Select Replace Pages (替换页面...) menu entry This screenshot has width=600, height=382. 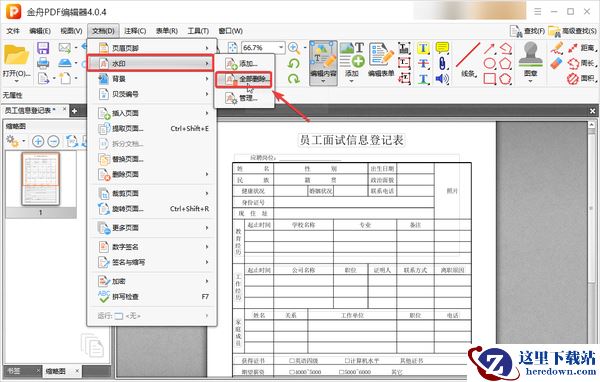tap(152, 159)
